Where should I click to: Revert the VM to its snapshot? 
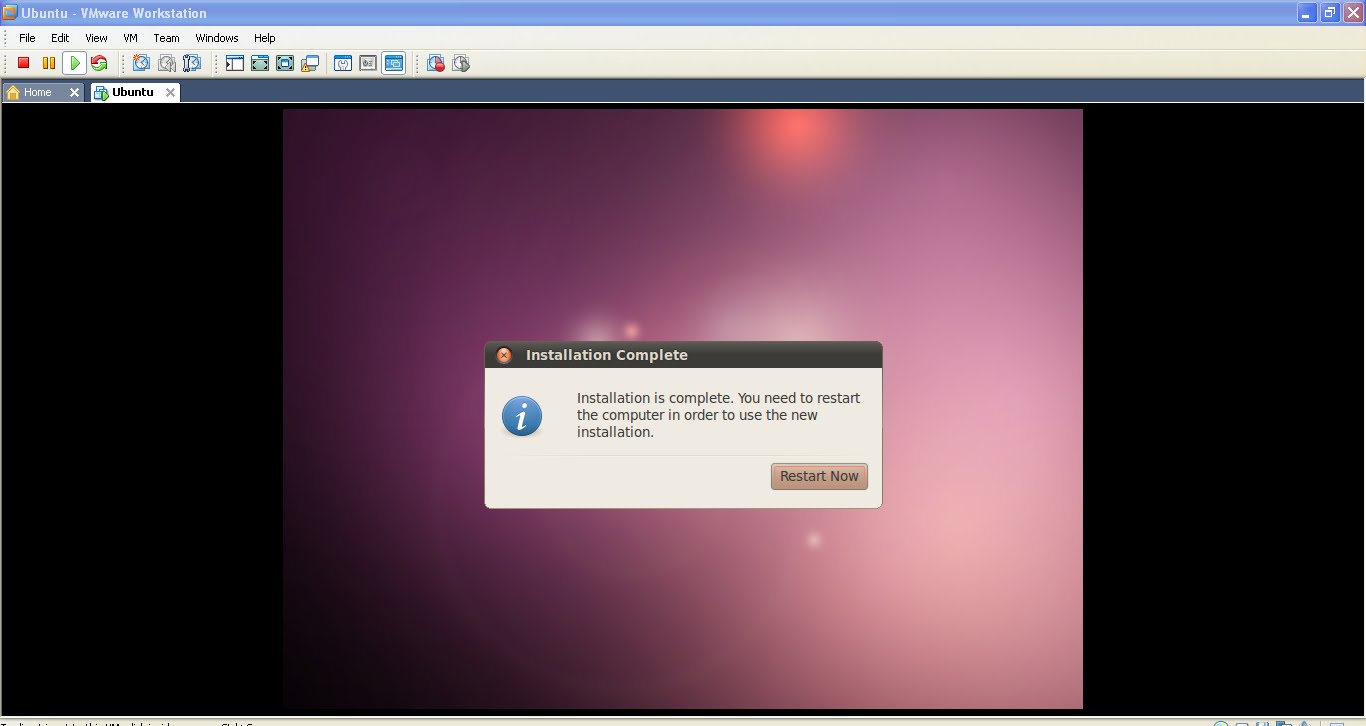coord(167,63)
